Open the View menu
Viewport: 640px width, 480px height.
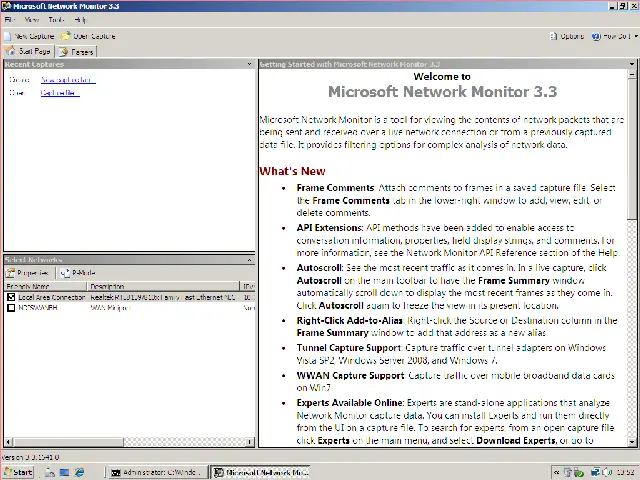point(31,20)
